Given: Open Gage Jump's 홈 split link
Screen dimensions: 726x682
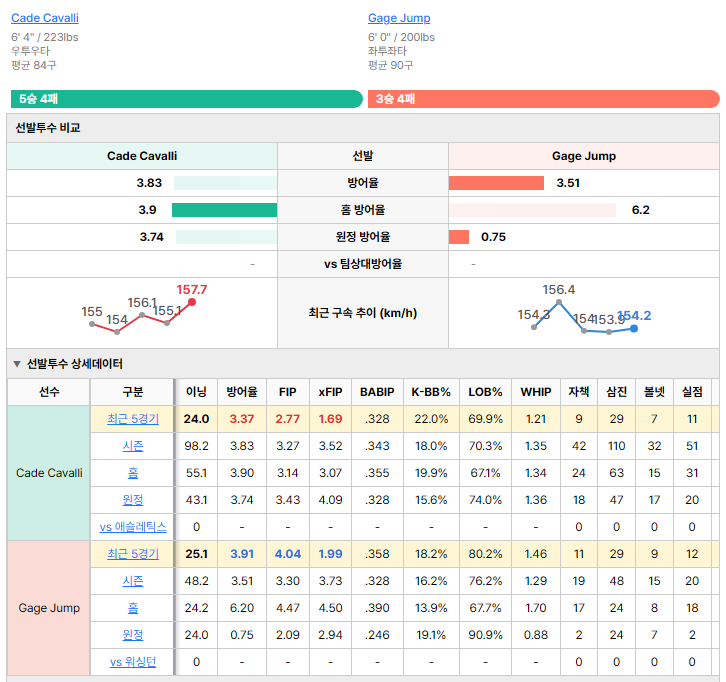Looking at the screenshot, I should [133, 608].
